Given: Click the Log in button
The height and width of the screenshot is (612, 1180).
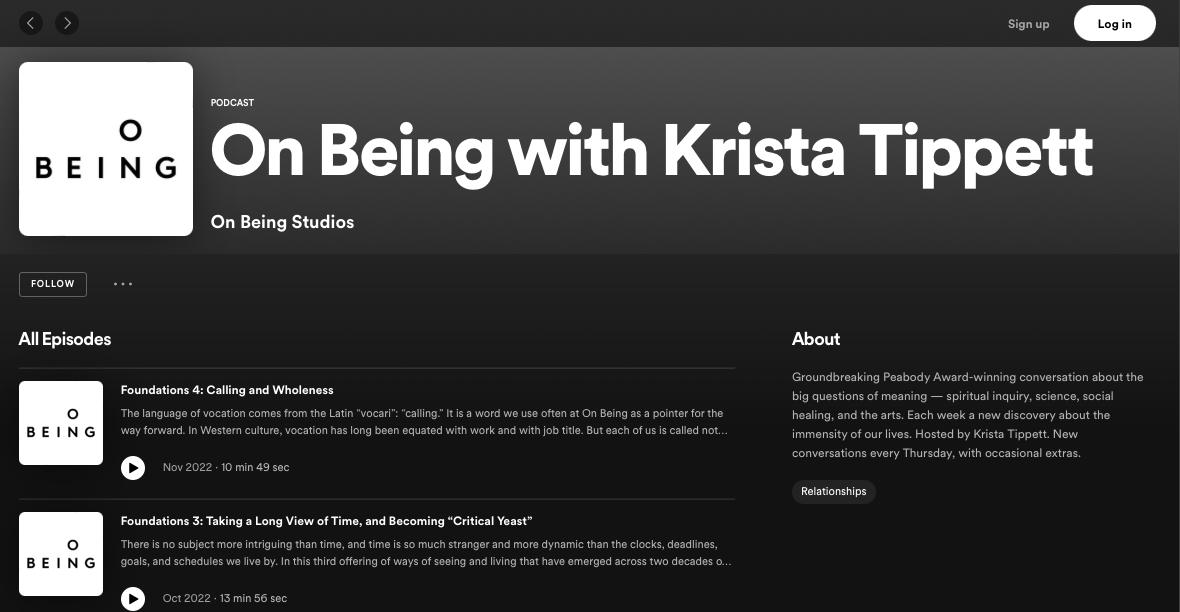Looking at the screenshot, I should (x=1115, y=23).
